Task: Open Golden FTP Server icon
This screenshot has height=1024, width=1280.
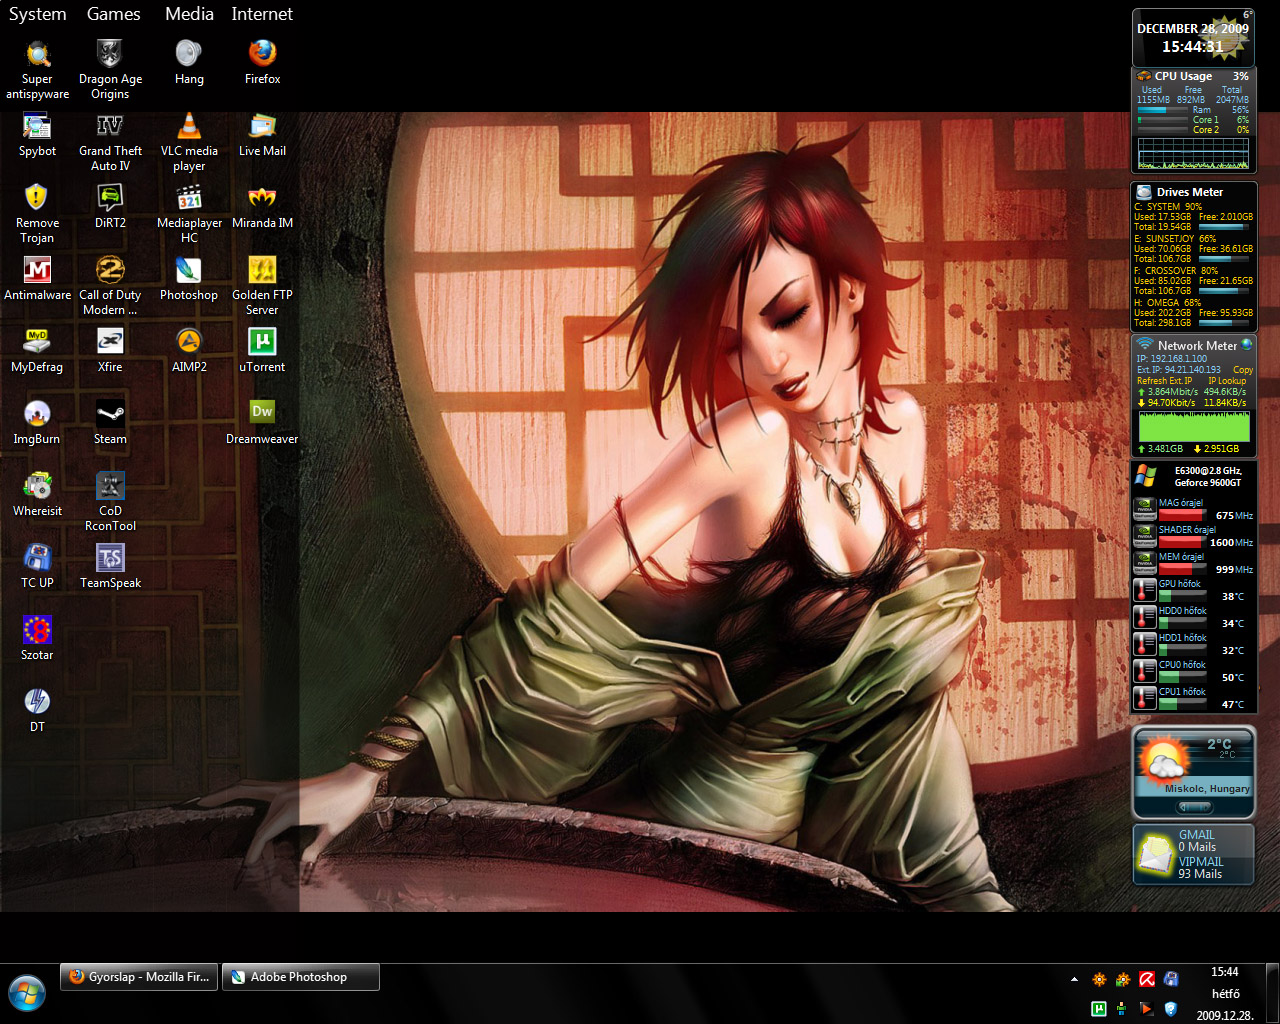Action: click(262, 285)
